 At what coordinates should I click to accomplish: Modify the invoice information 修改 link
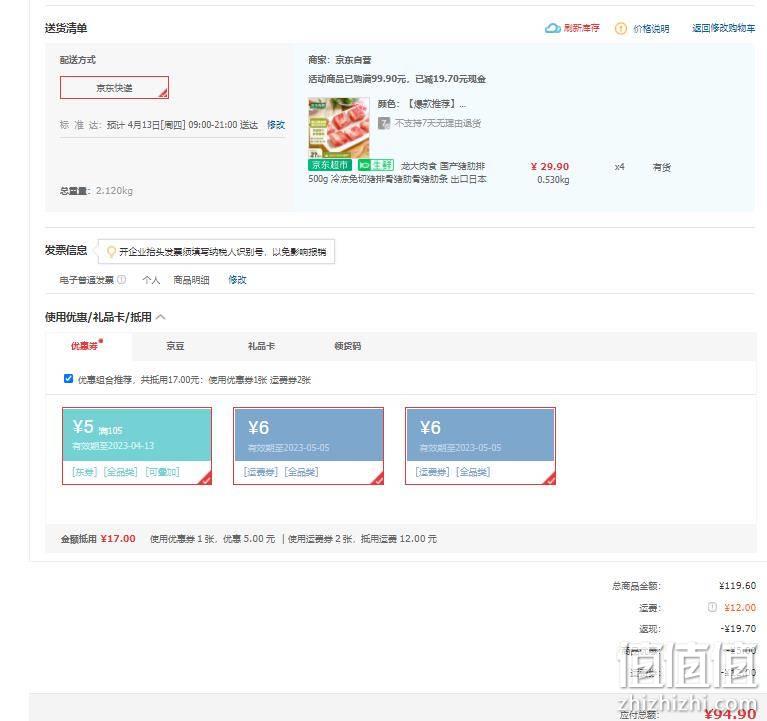pyautogui.click(x=237, y=280)
